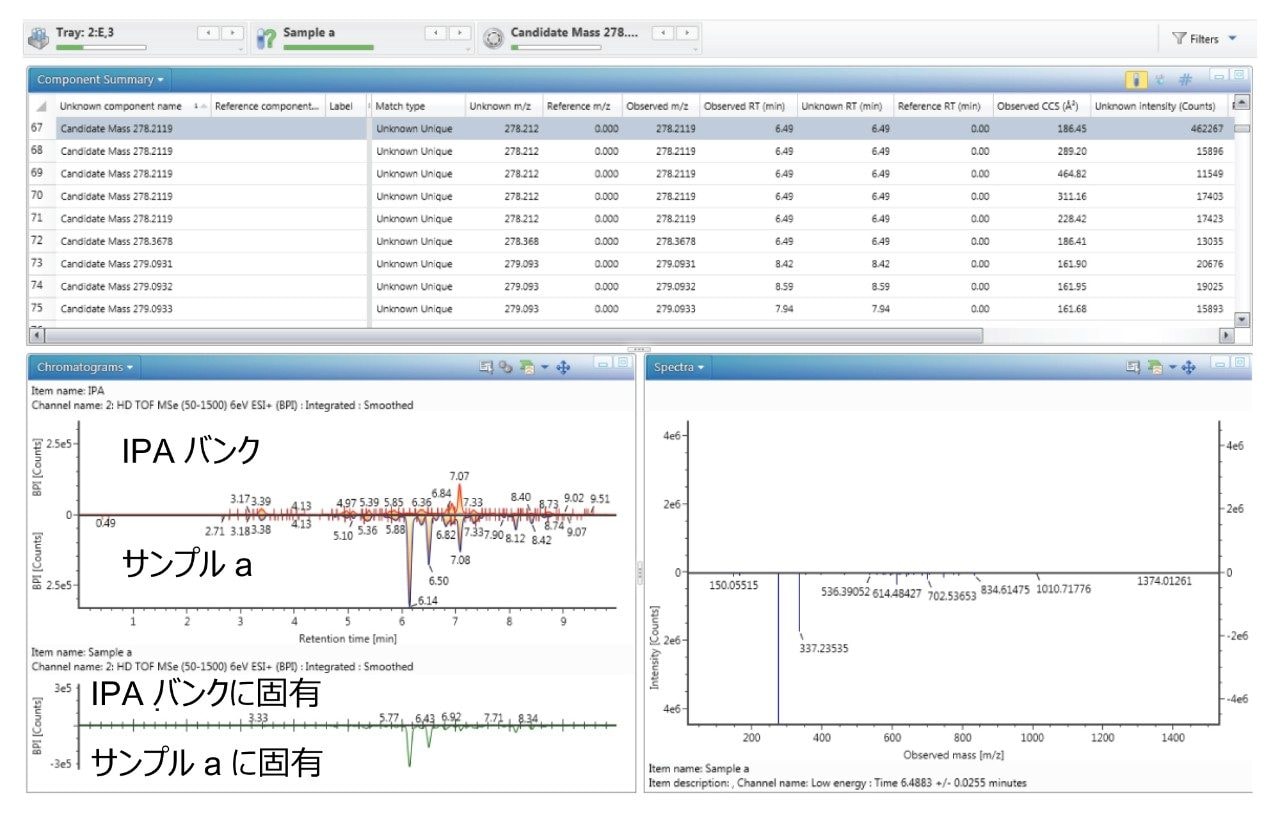Click the Filters funnel icon
Viewport: 1280px width, 814px height.
[1179, 38]
